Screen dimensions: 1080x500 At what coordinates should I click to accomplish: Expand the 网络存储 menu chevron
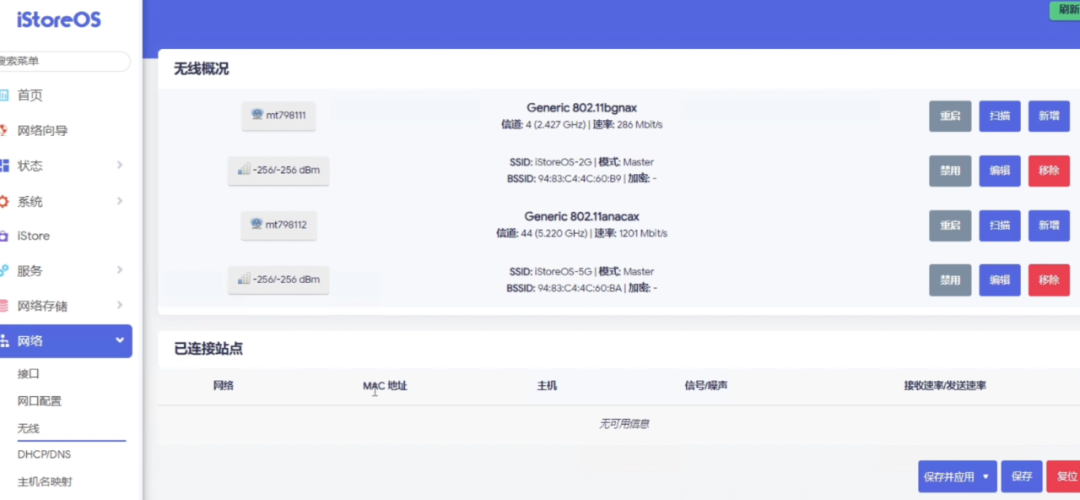click(x=120, y=304)
